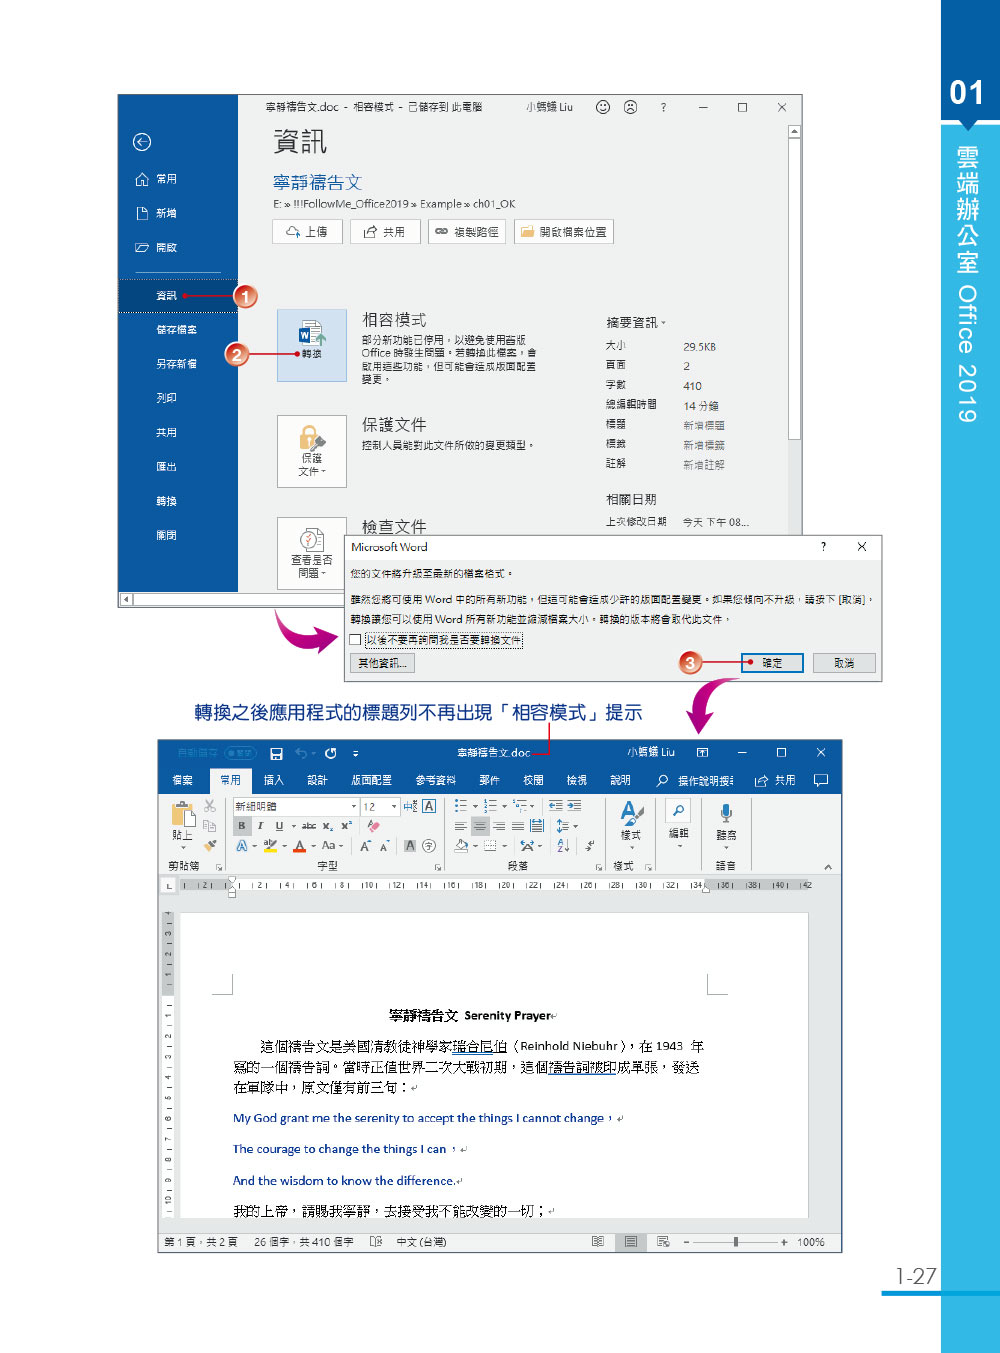Open the font name dropdown
This screenshot has height=1353, width=1000.
(x=353, y=807)
